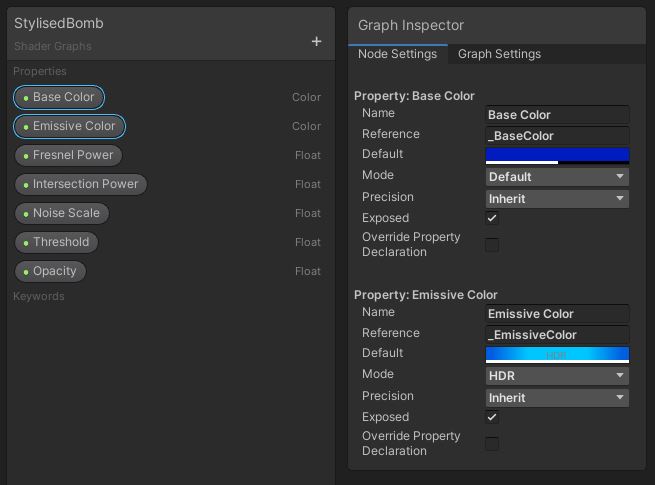Viewport: 655px width, 485px height.
Task: Switch to the Graph Settings tab
Action: (x=499, y=54)
